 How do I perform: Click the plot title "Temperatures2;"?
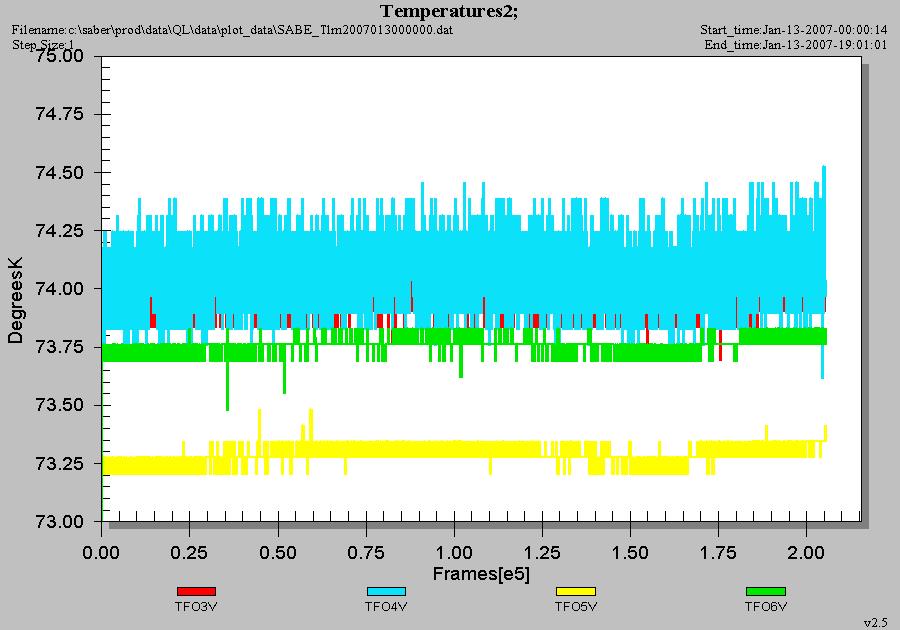(449, 11)
